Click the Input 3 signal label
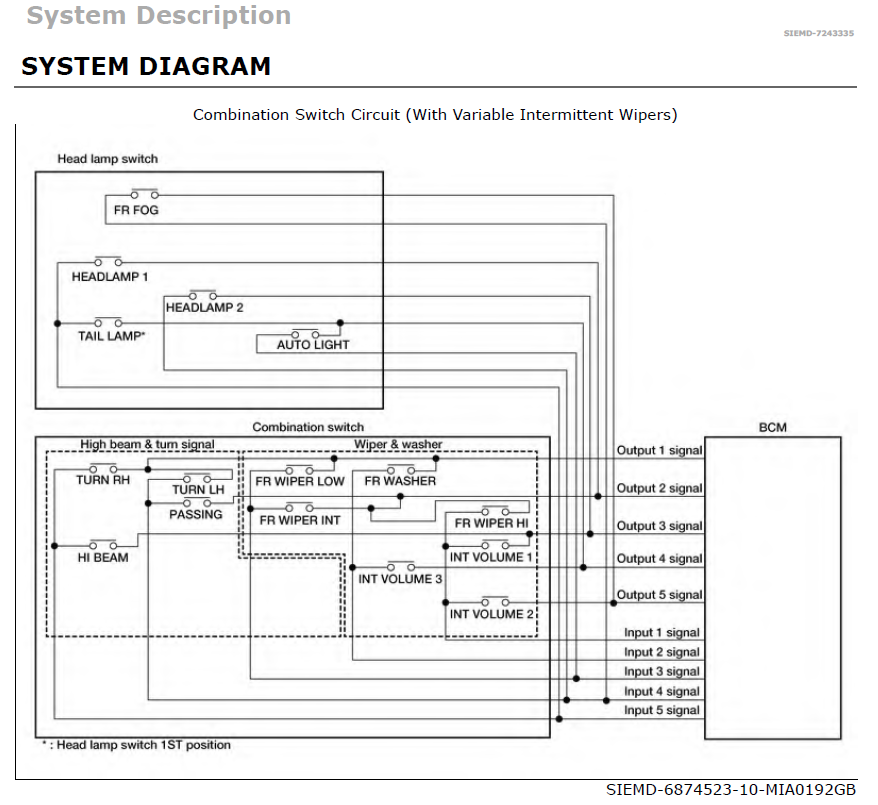 click(661, 672)
